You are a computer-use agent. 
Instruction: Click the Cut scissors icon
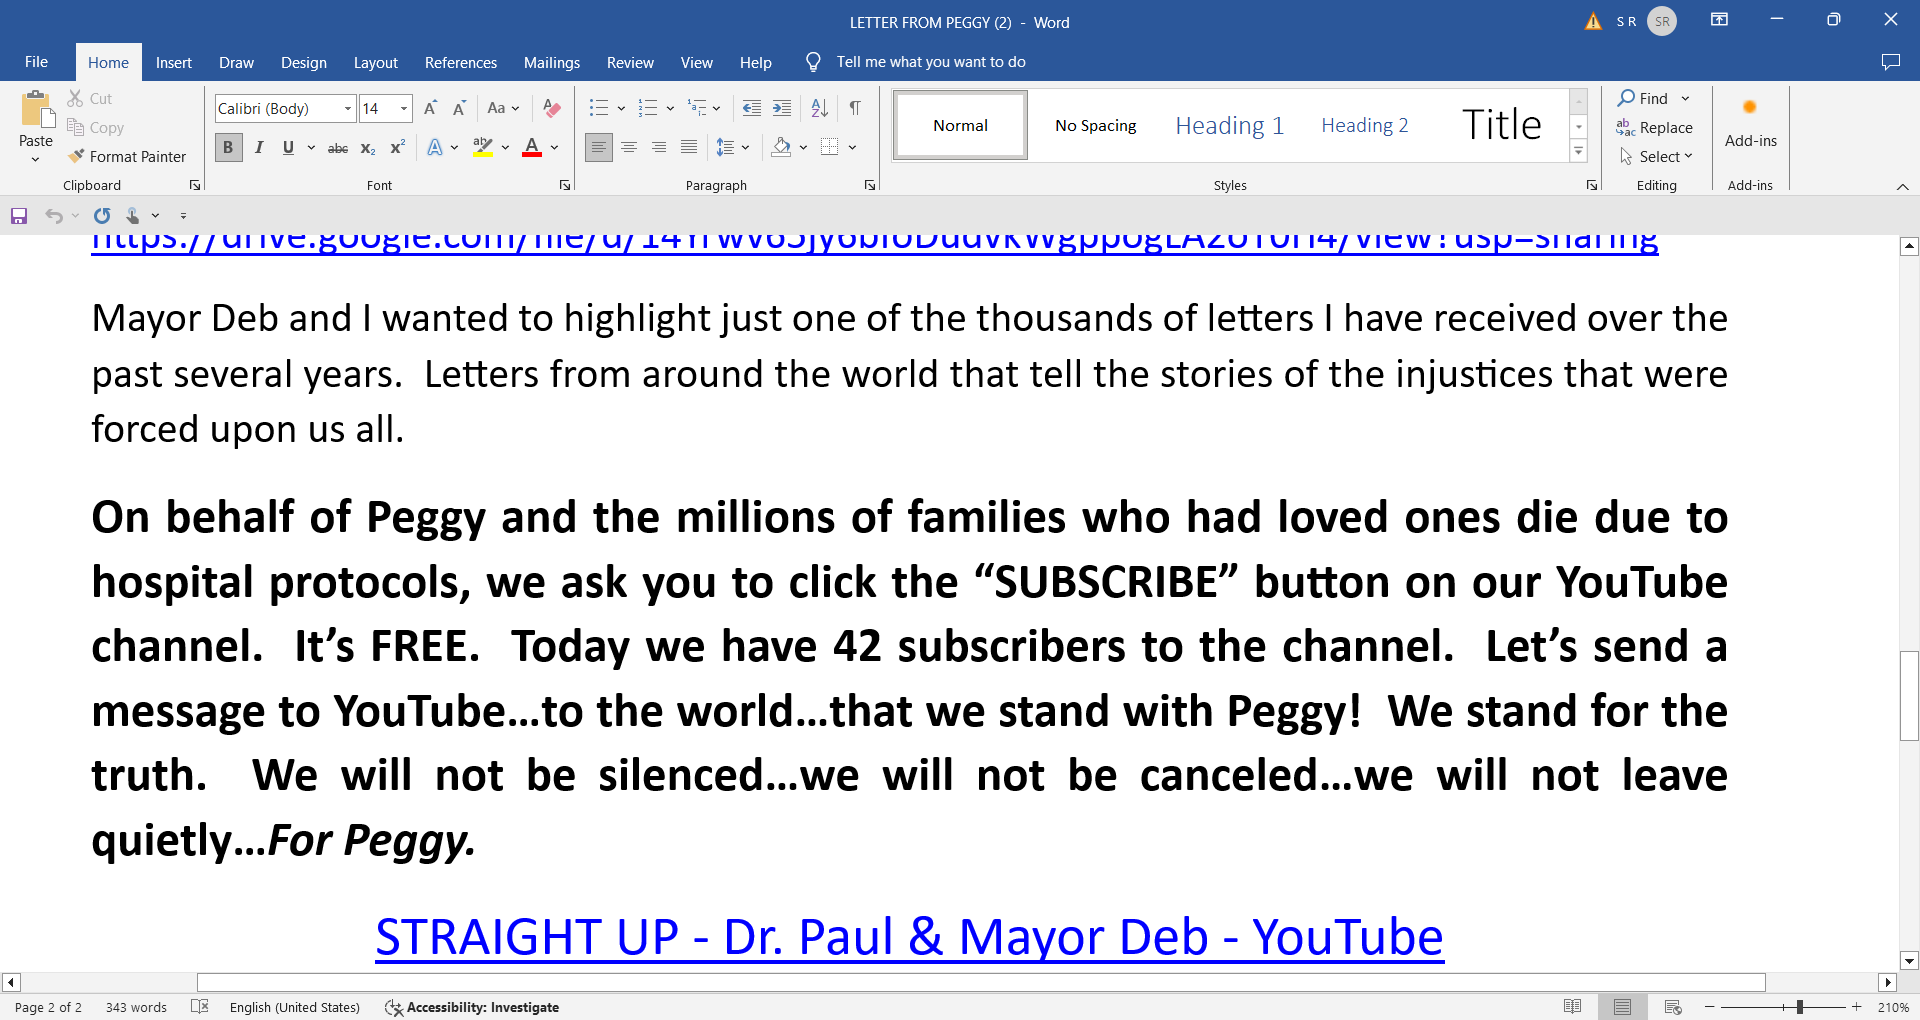pyautogui.click(x=75, y=98)
